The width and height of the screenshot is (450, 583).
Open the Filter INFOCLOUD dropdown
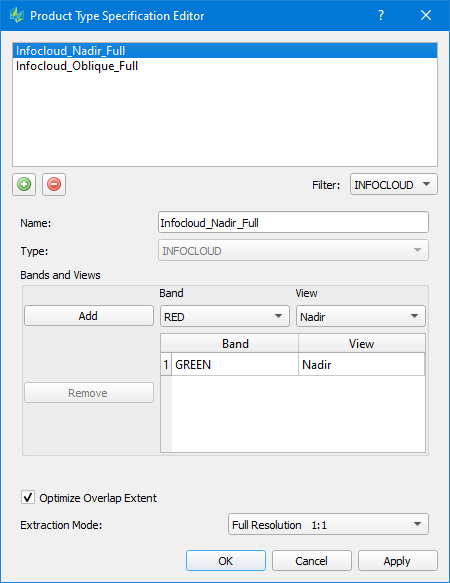pos(393,184)
